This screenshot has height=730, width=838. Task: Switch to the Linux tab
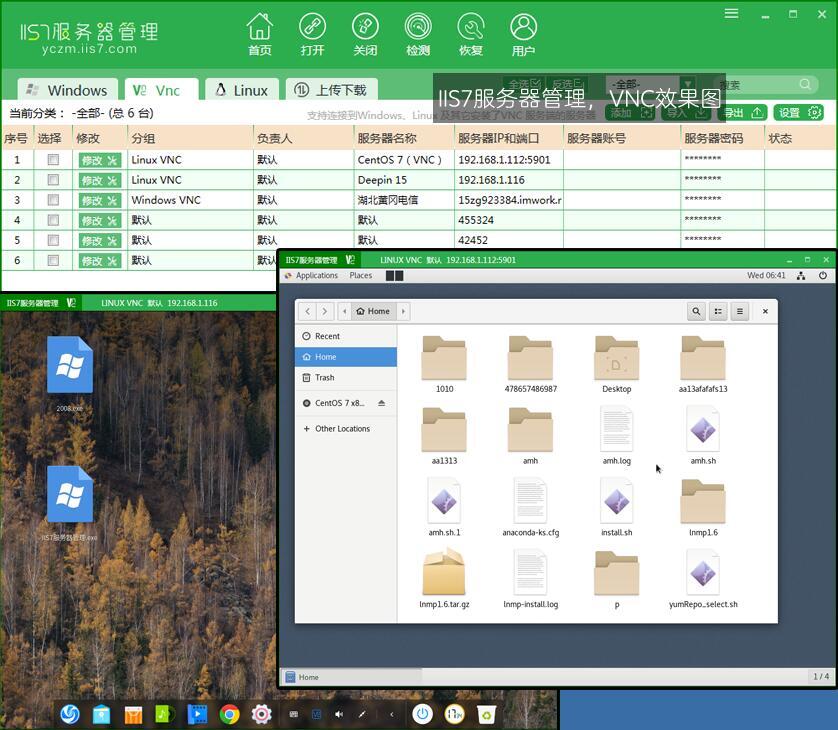[241, 89]
